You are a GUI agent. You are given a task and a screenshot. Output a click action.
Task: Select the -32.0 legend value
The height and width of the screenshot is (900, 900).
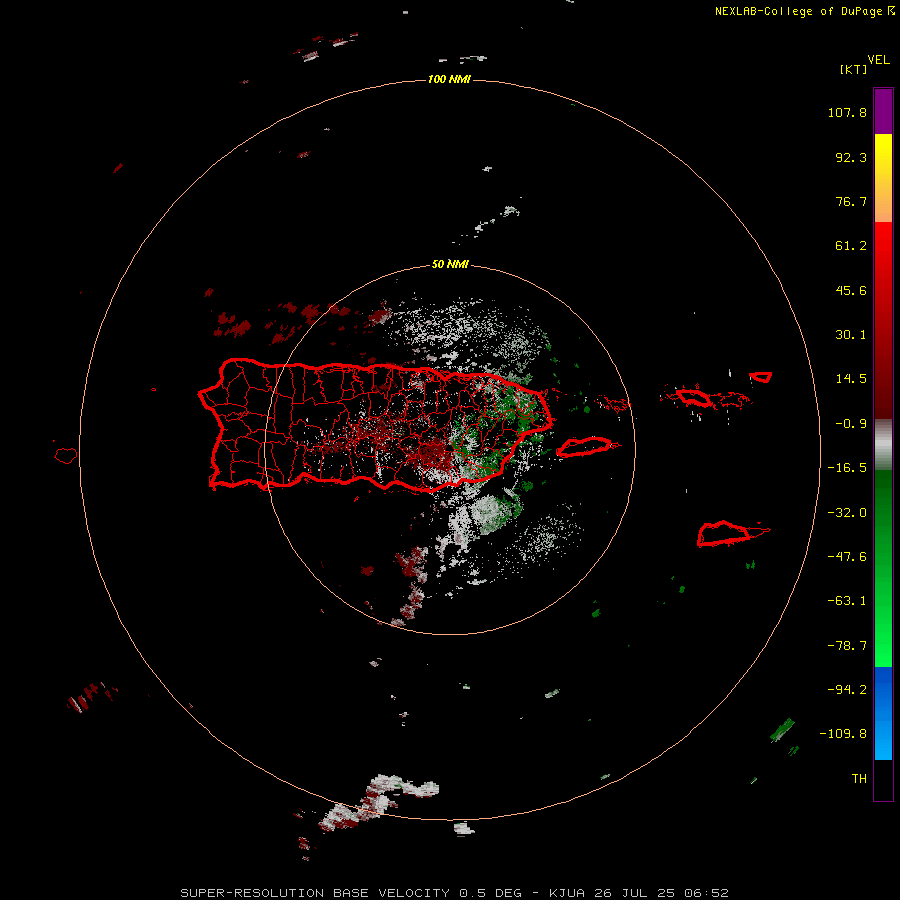[847, 513]
